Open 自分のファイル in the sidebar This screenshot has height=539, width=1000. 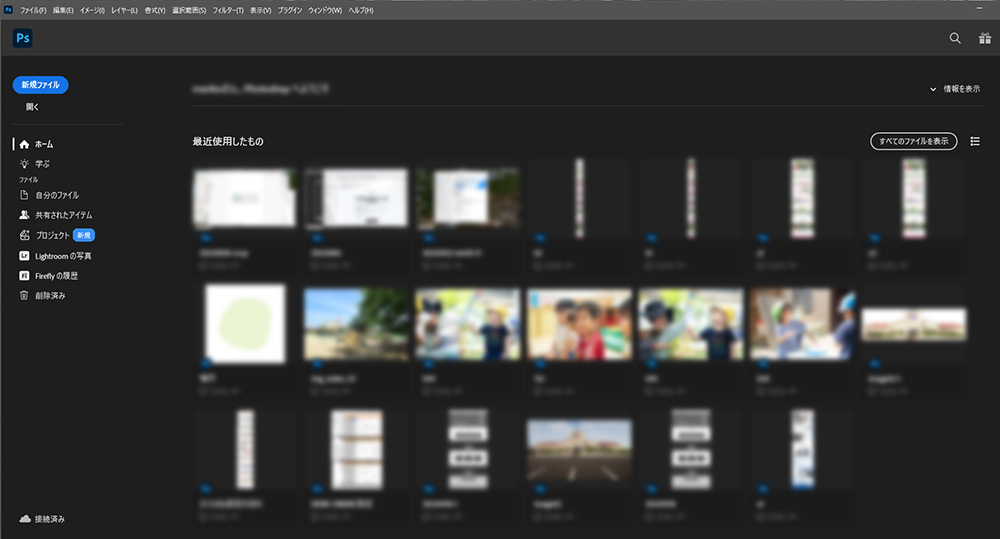click(x=56, y=195)
